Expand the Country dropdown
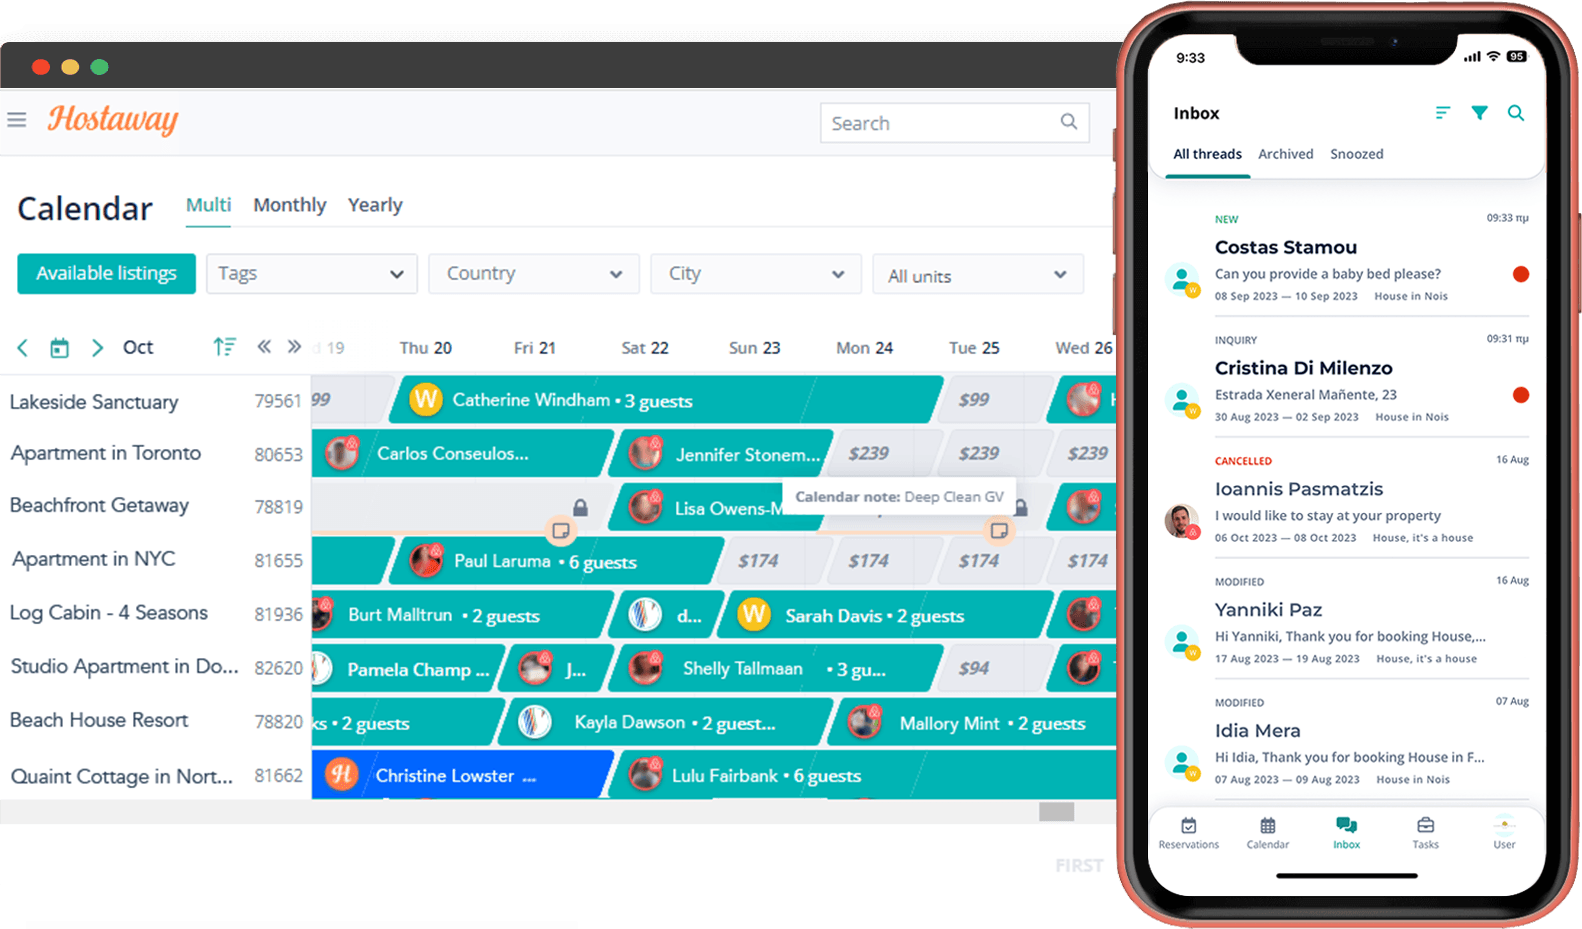This screenshot has height=929, width=1582. click(x=533, y=274)
